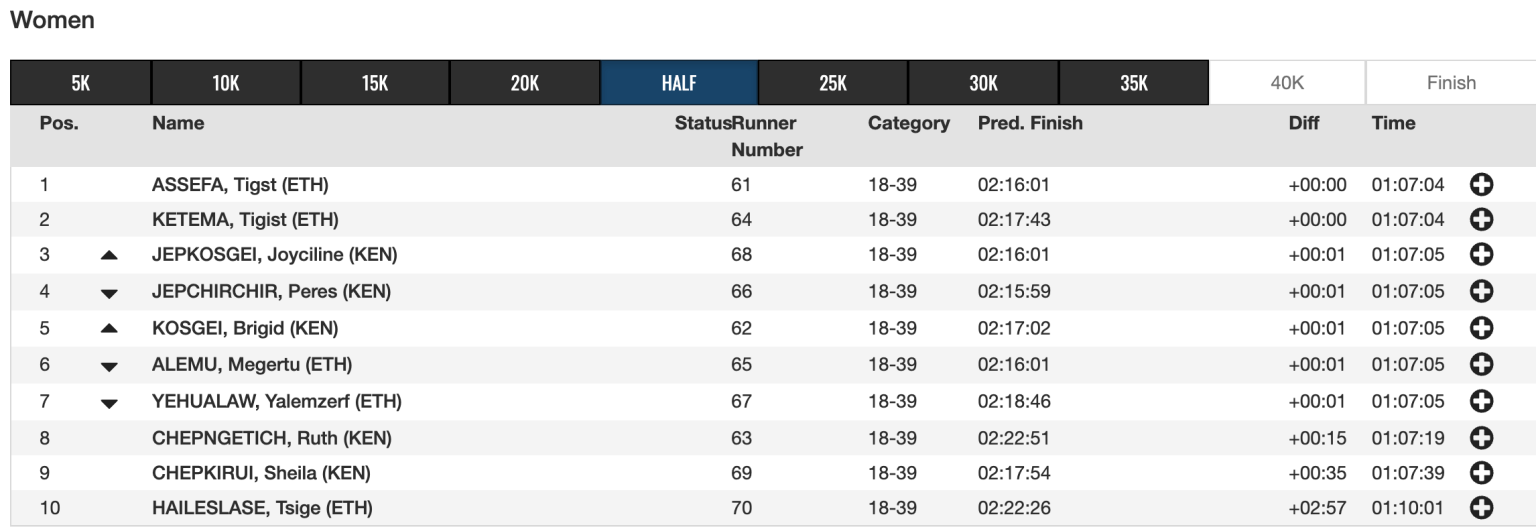Expand details for ASSEFA, Tigst row
Image resolution: width=1536 pixels, height=527 pixels.
click(1481, 185)
